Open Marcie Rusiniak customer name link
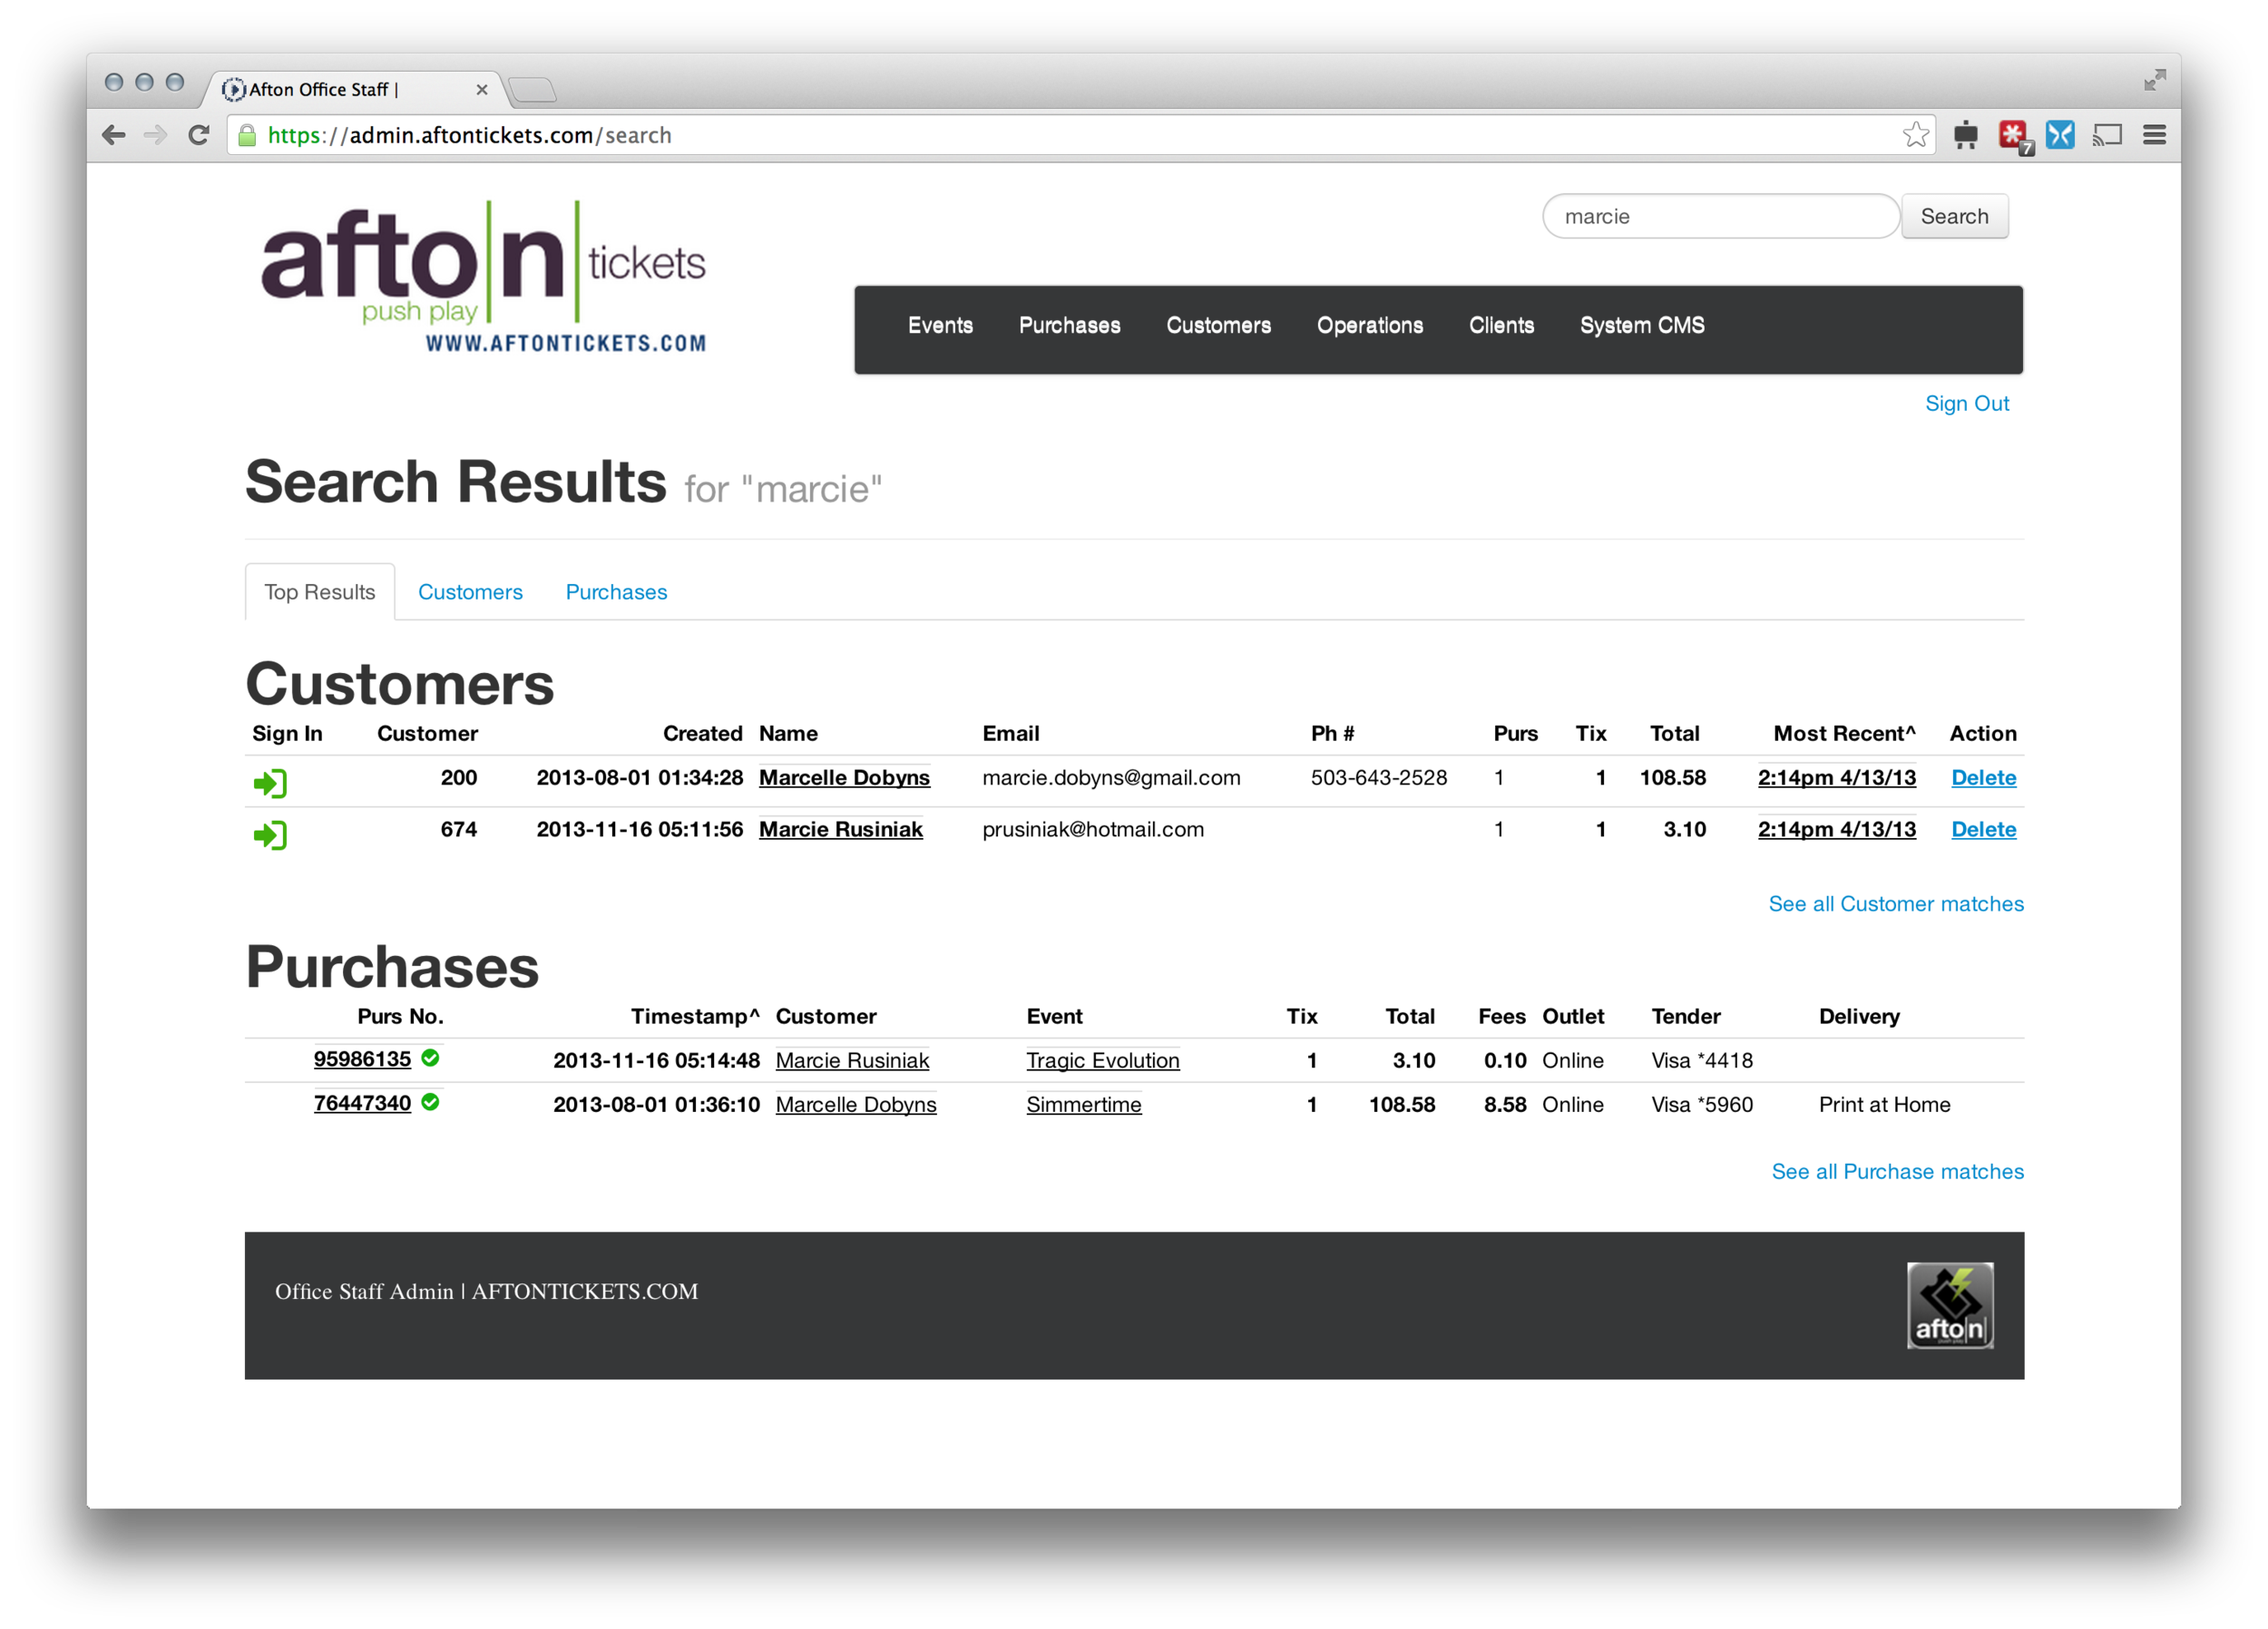Image resolution: width=2268 pixels, height=1629 pixels. click(x=840, y=830)
